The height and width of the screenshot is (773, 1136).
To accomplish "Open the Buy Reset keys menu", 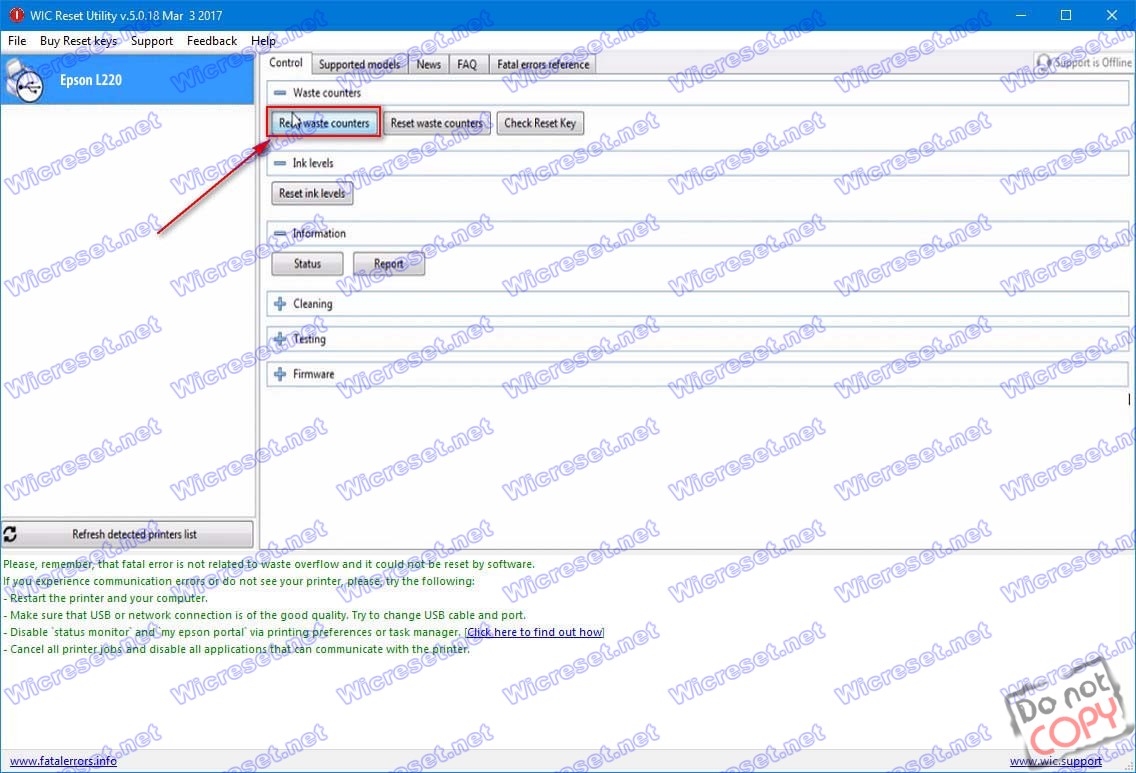I will click(x=78, y=41).
